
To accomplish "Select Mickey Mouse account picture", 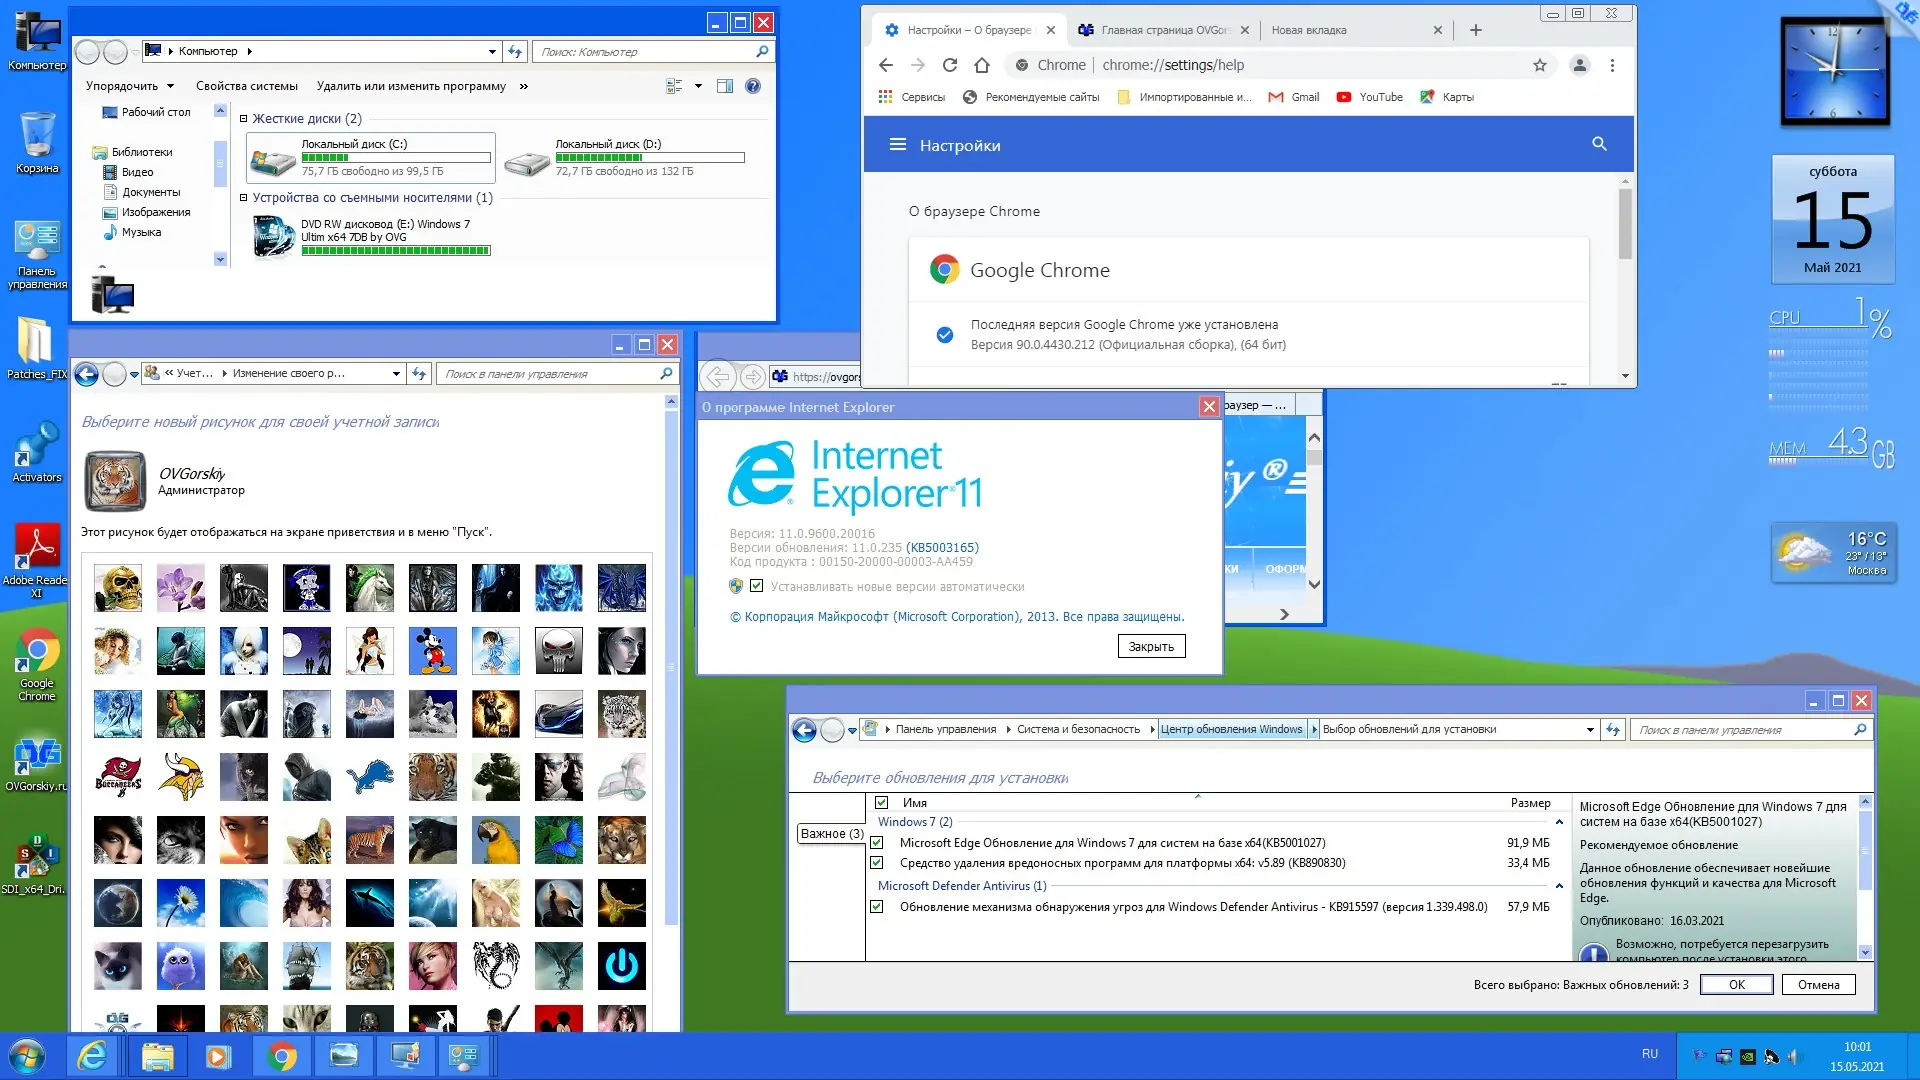I will click(433, 651).
